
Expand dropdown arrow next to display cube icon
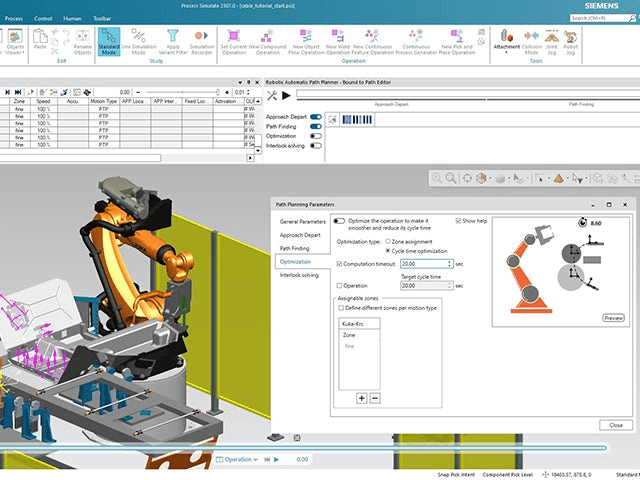pyautogui.click(x=490, y=179)
